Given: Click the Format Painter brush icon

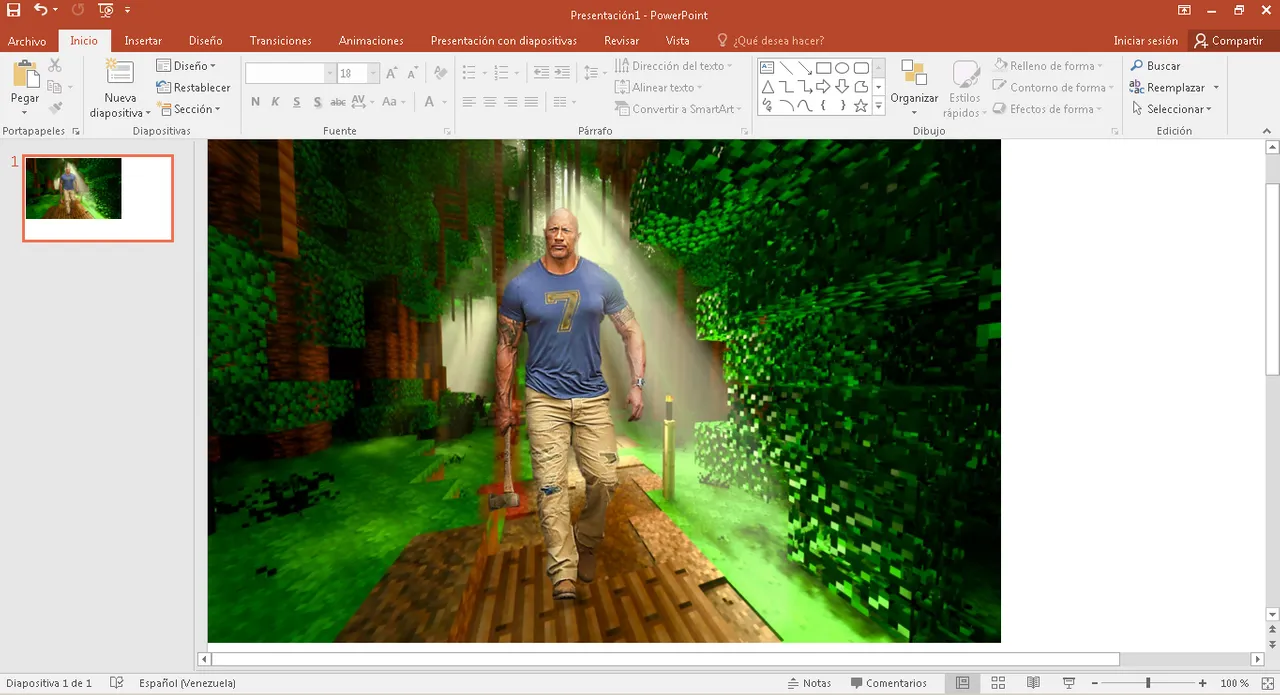Looking at the screenshot, I should click(55, 108).
